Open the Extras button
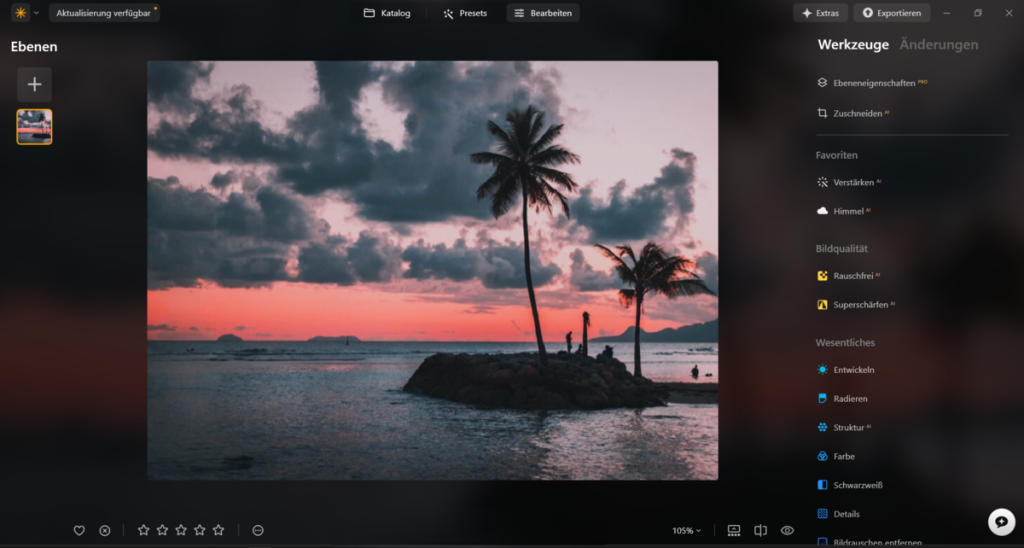The width and height of the screenshot is (1024, 548). 820,13
